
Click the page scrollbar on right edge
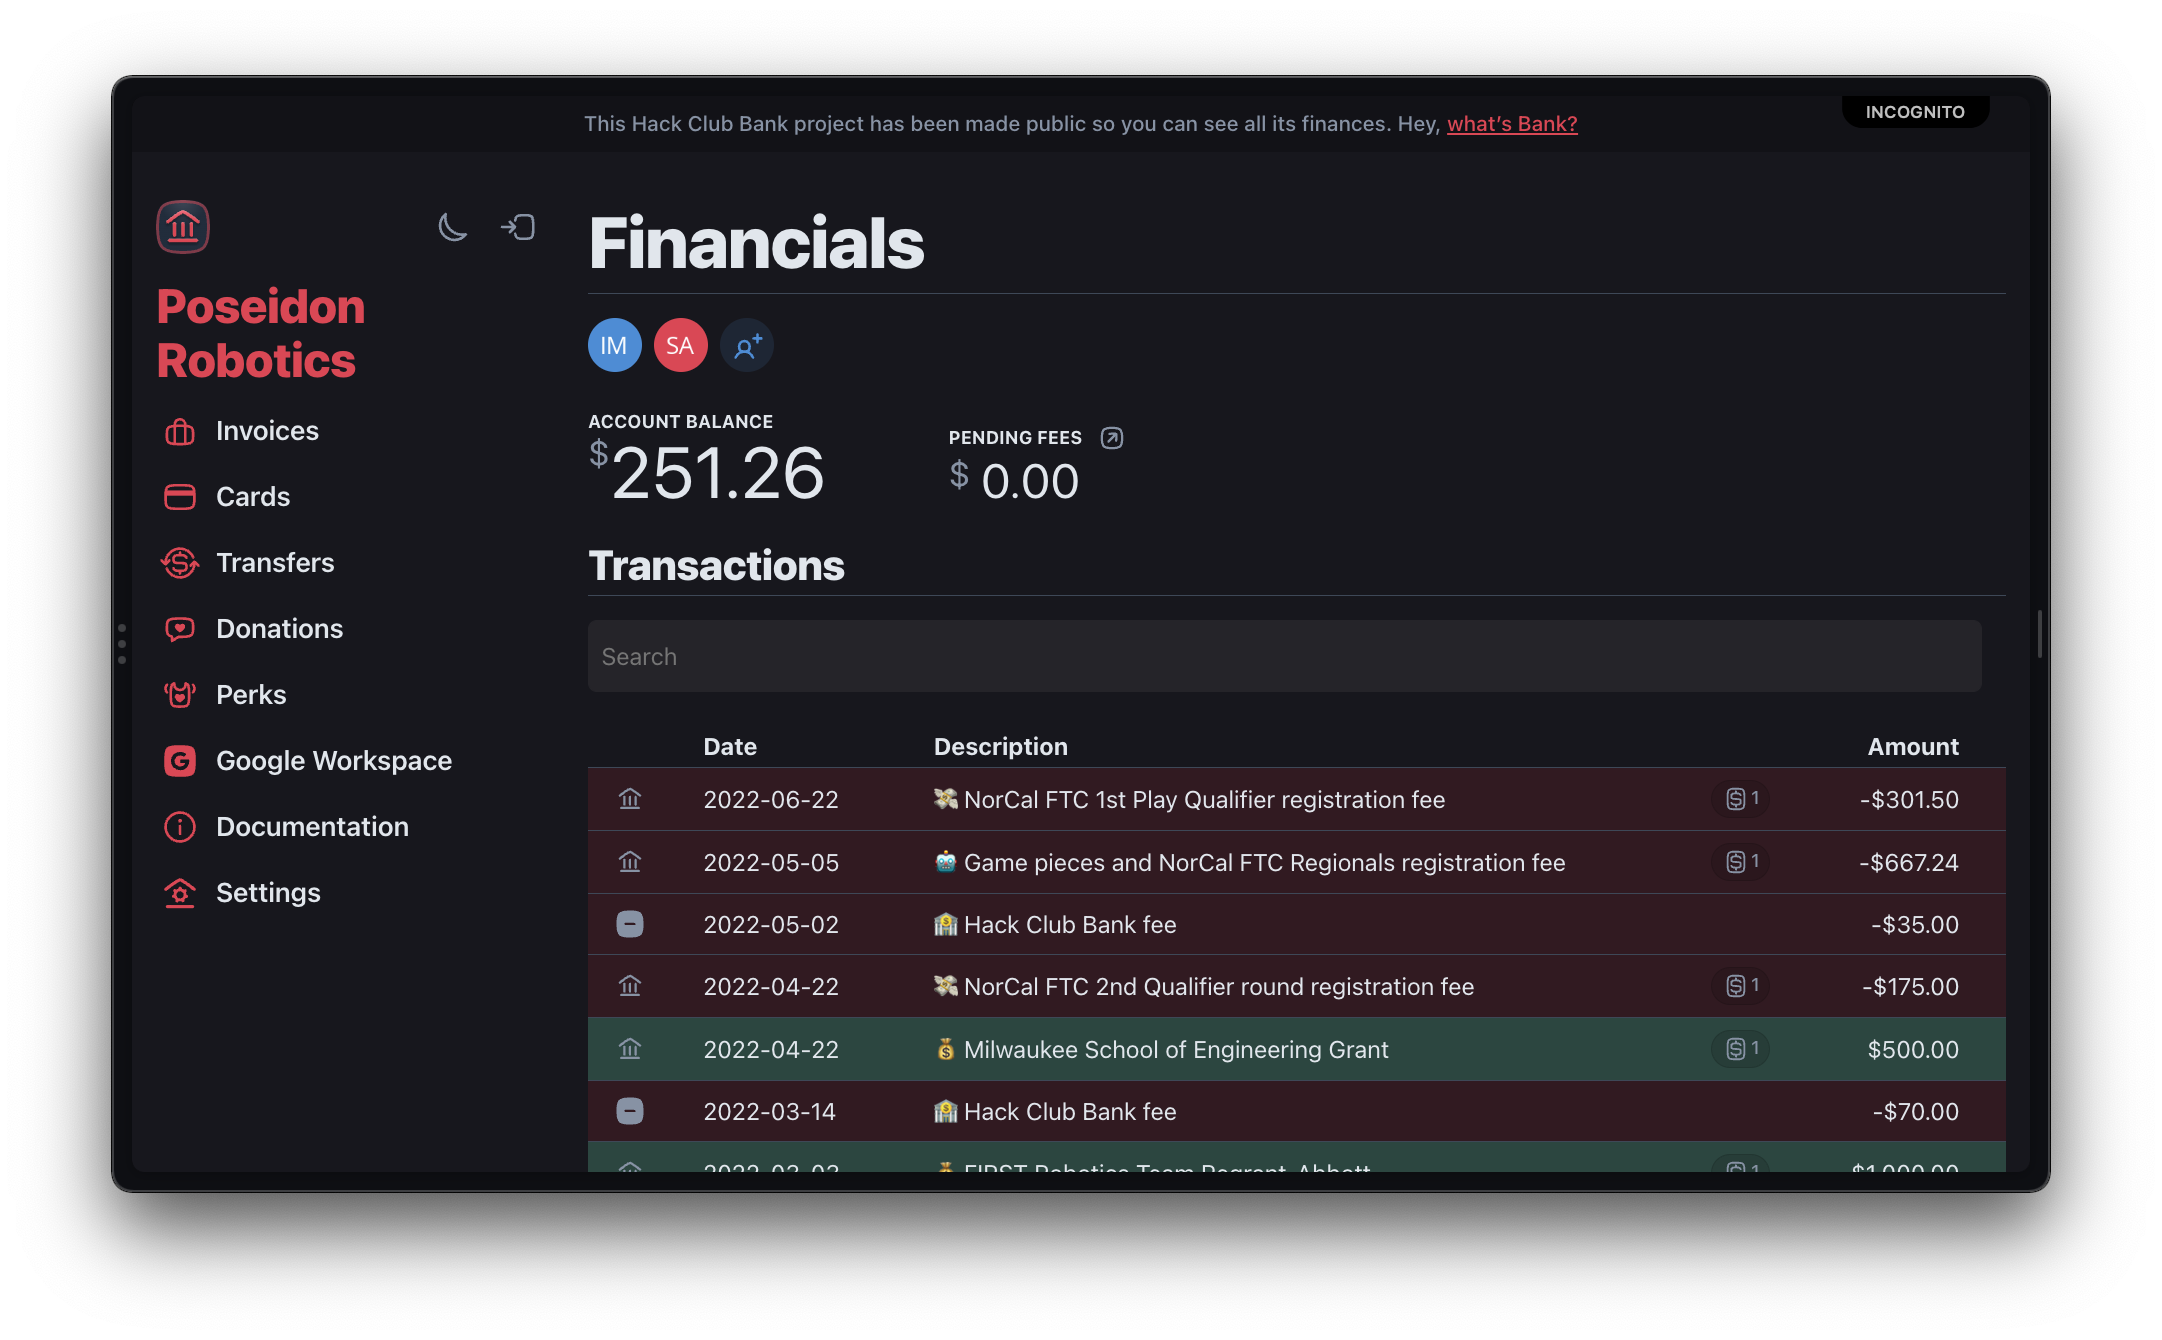(x=2039, y=633)
